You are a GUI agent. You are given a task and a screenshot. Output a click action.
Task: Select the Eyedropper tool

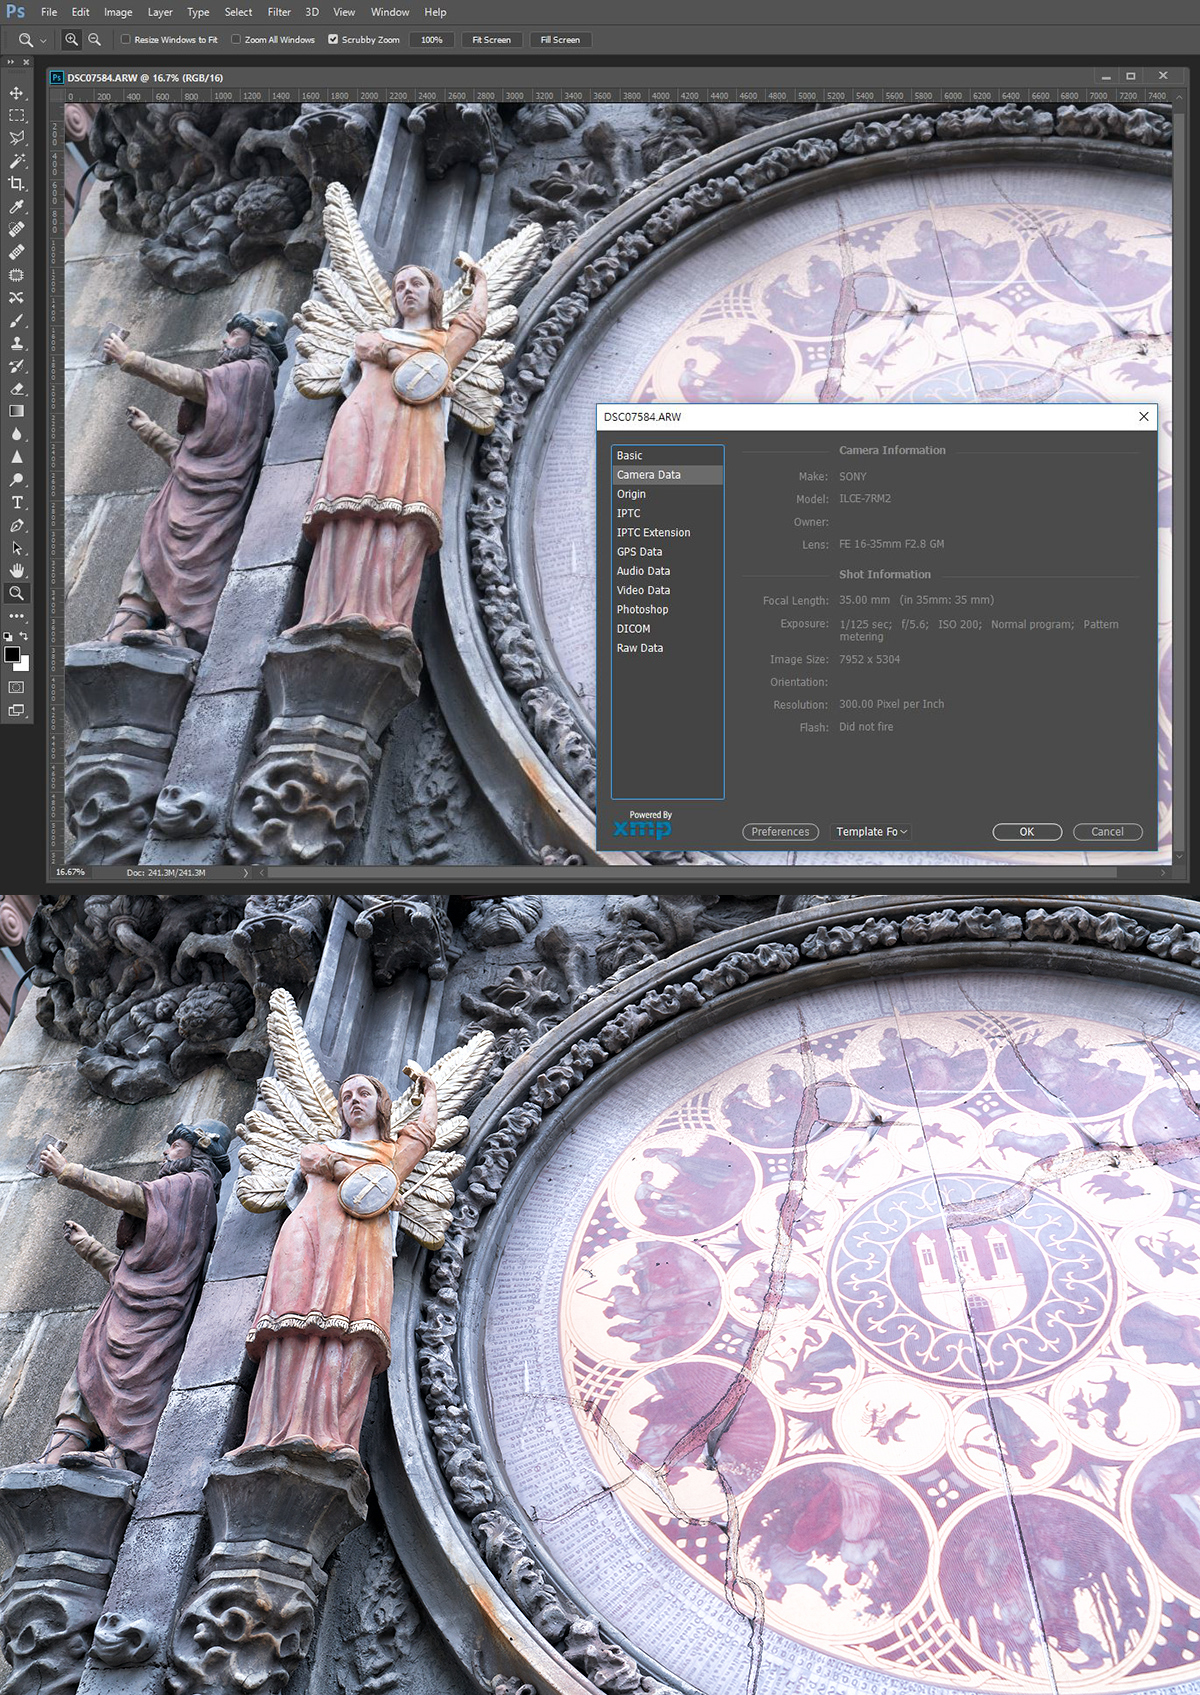click(16, 207)
